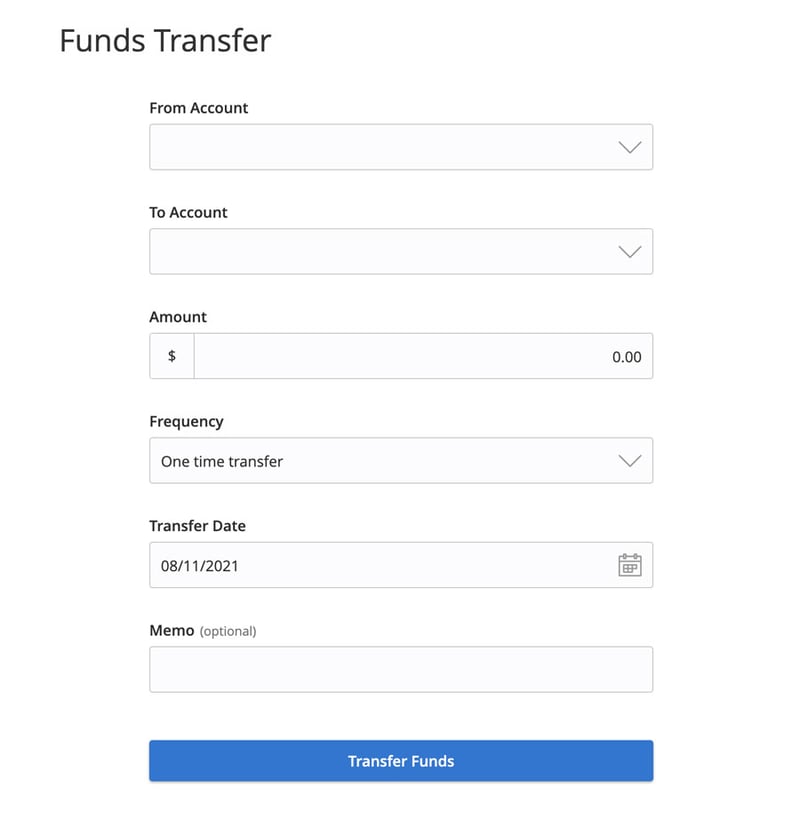Click the Memo text field
The width and height of the screenshot is (800, 818).
pyautogui.click(x=400, y=668)
